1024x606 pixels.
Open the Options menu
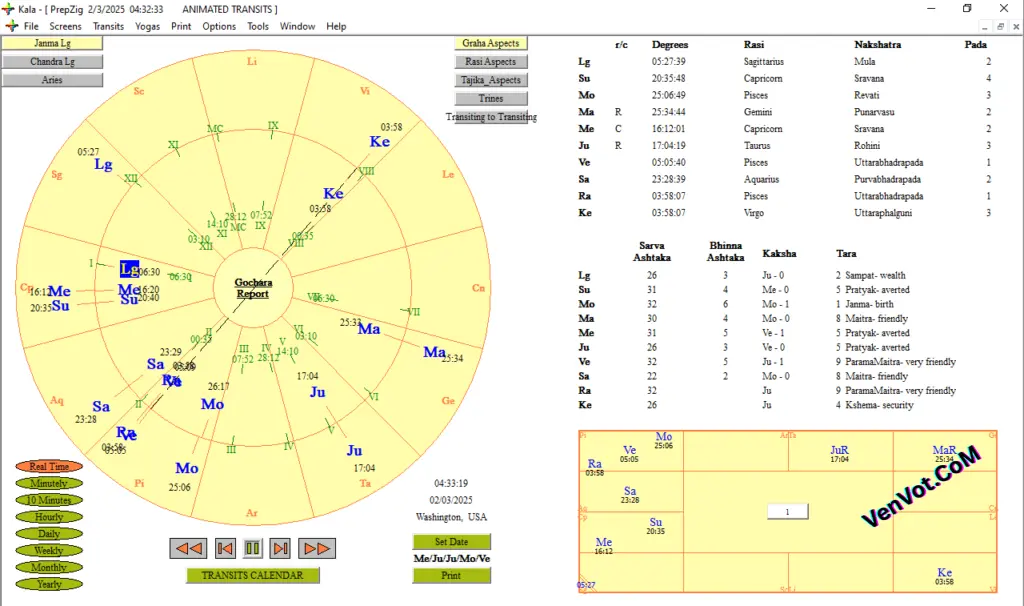click(x=219, y=26)
